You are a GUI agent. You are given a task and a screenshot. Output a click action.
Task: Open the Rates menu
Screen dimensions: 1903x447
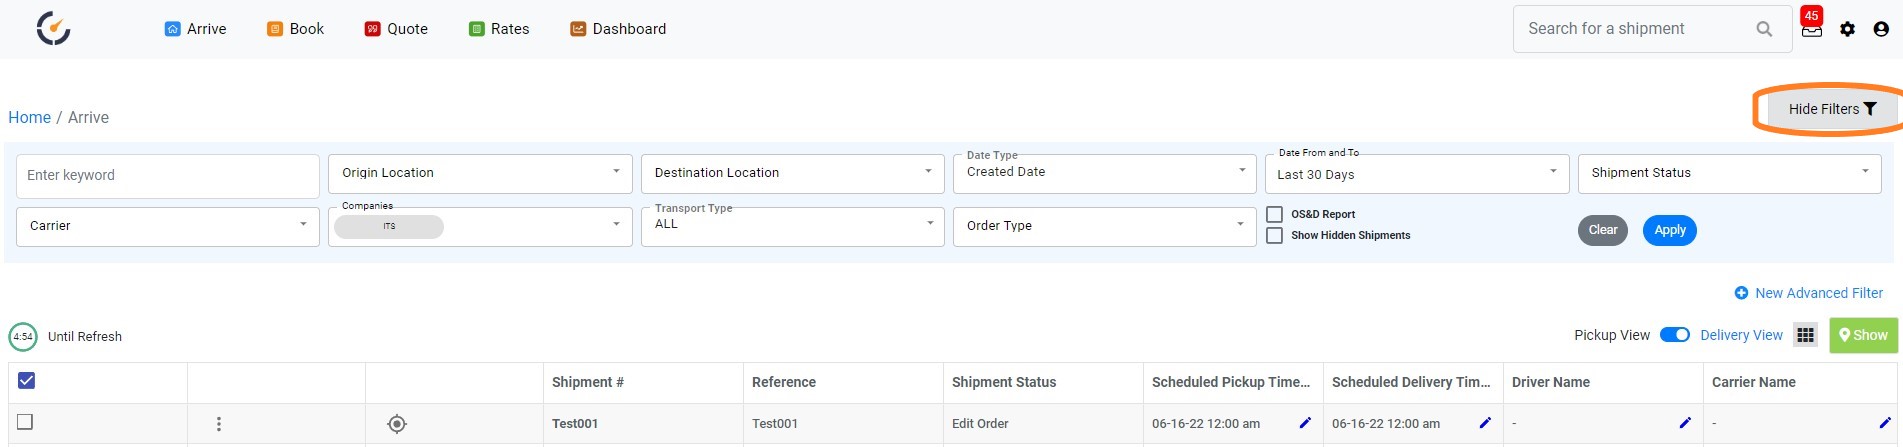[x=499, y=29]
